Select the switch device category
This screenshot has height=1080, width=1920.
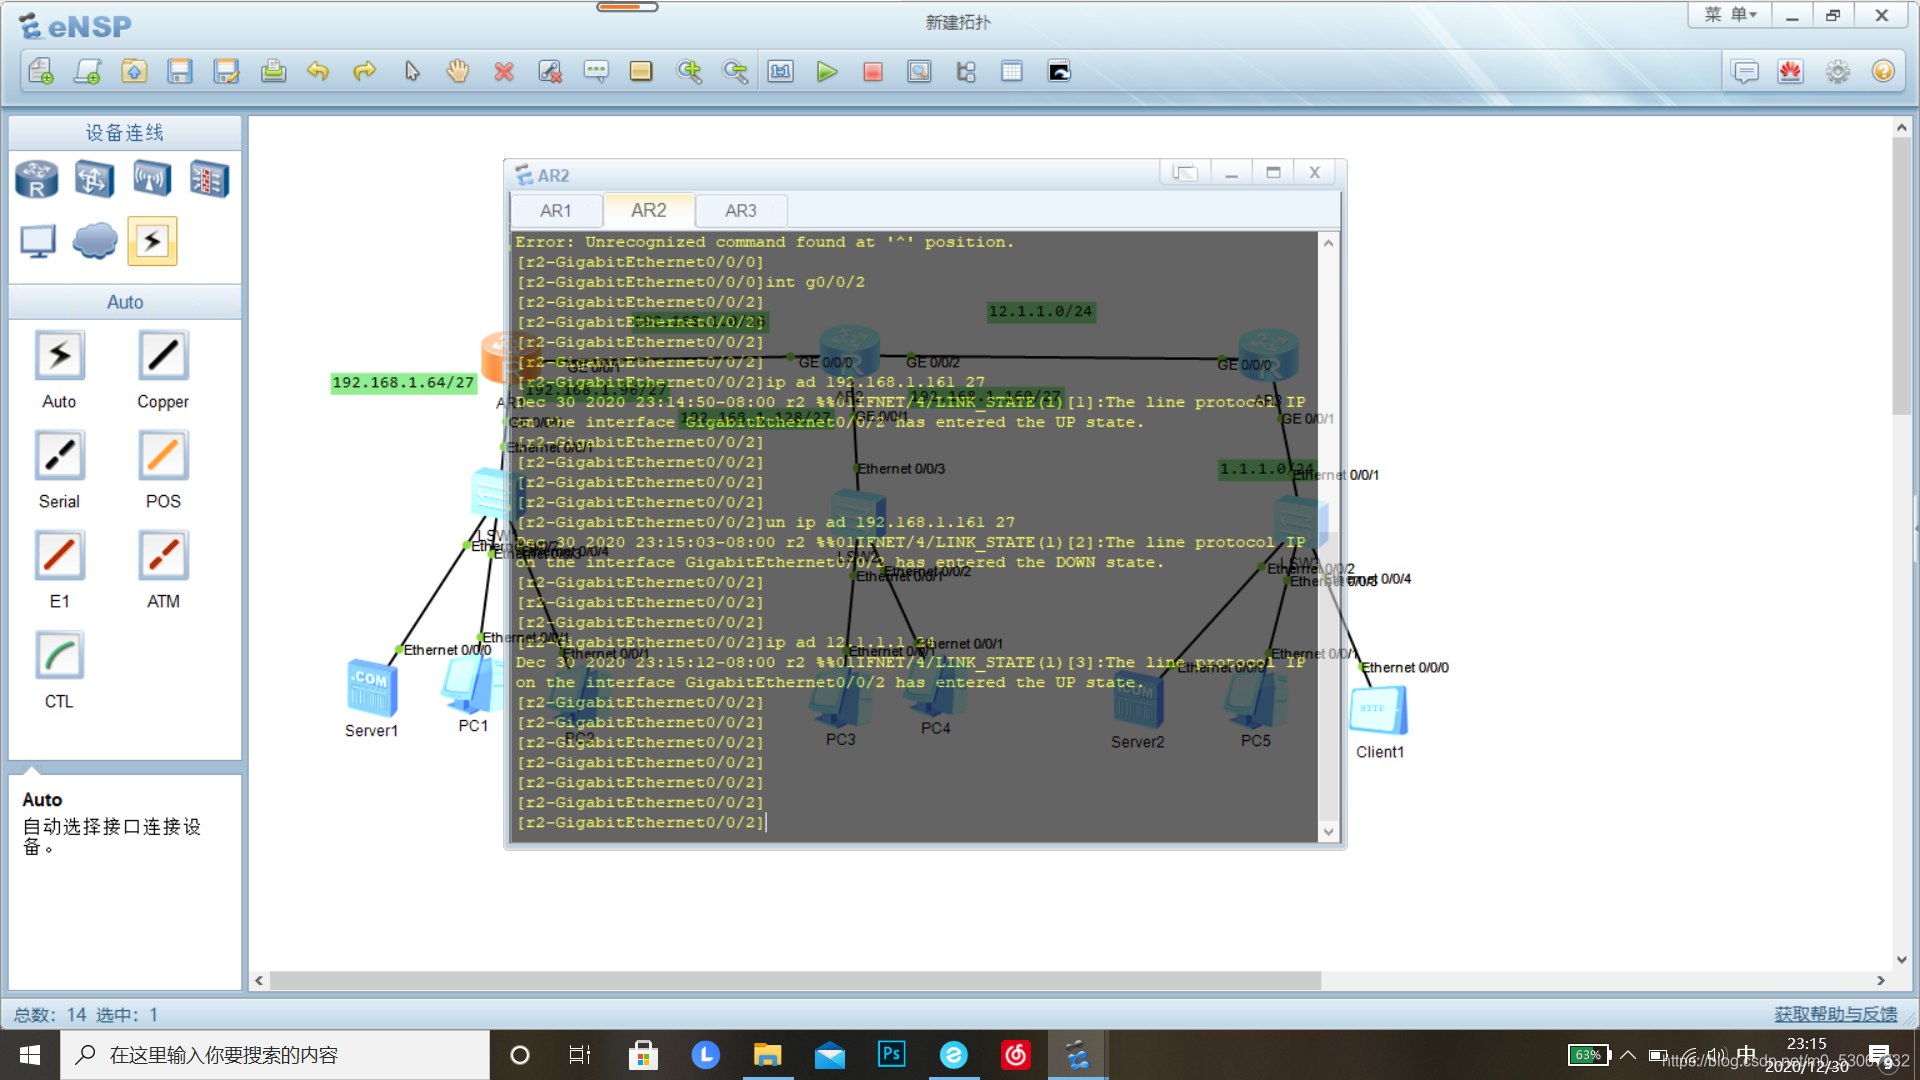tap(94, 180)
